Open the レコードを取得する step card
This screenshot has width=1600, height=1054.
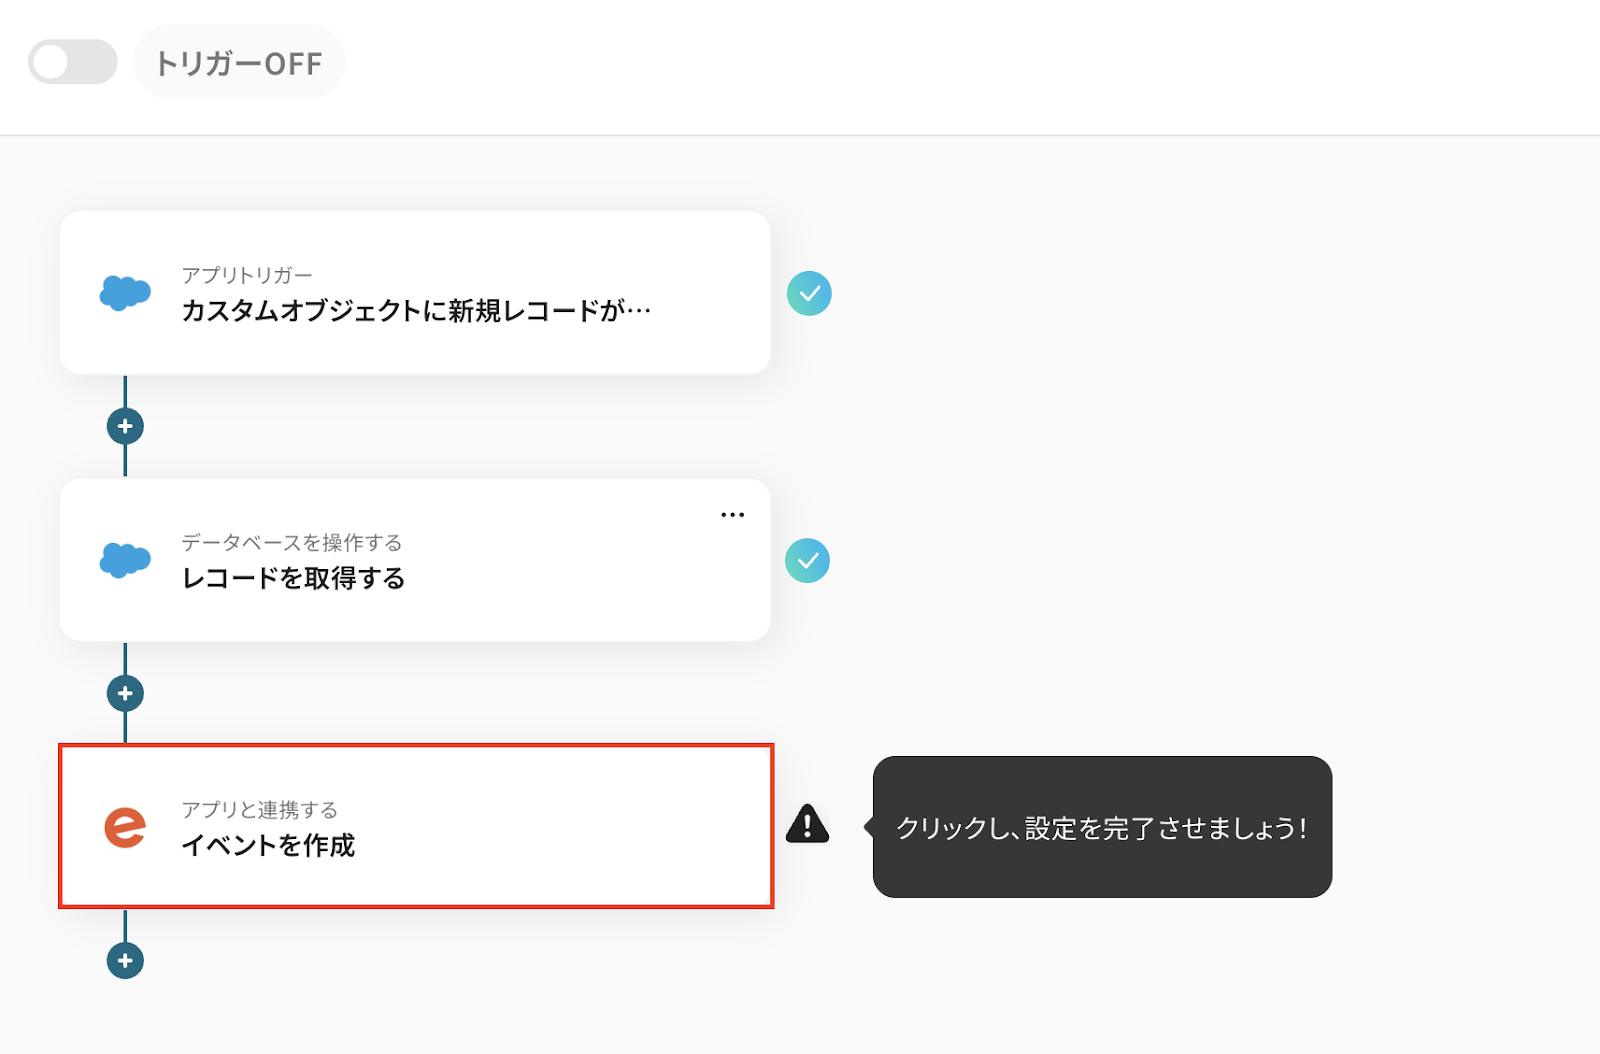[x=415, y=578]
